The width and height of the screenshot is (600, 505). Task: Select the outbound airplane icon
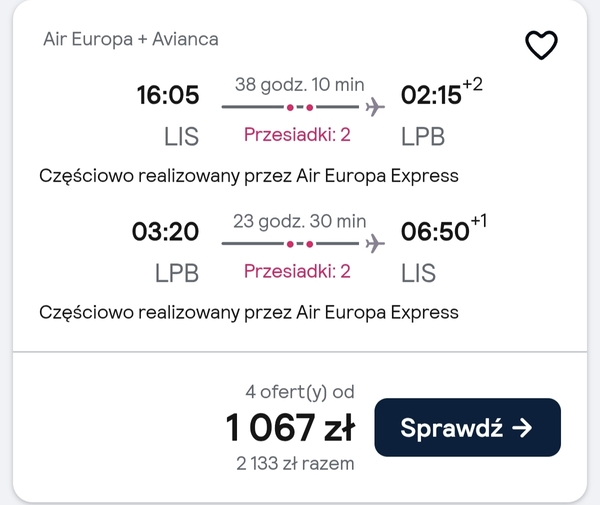pos(375,107)
